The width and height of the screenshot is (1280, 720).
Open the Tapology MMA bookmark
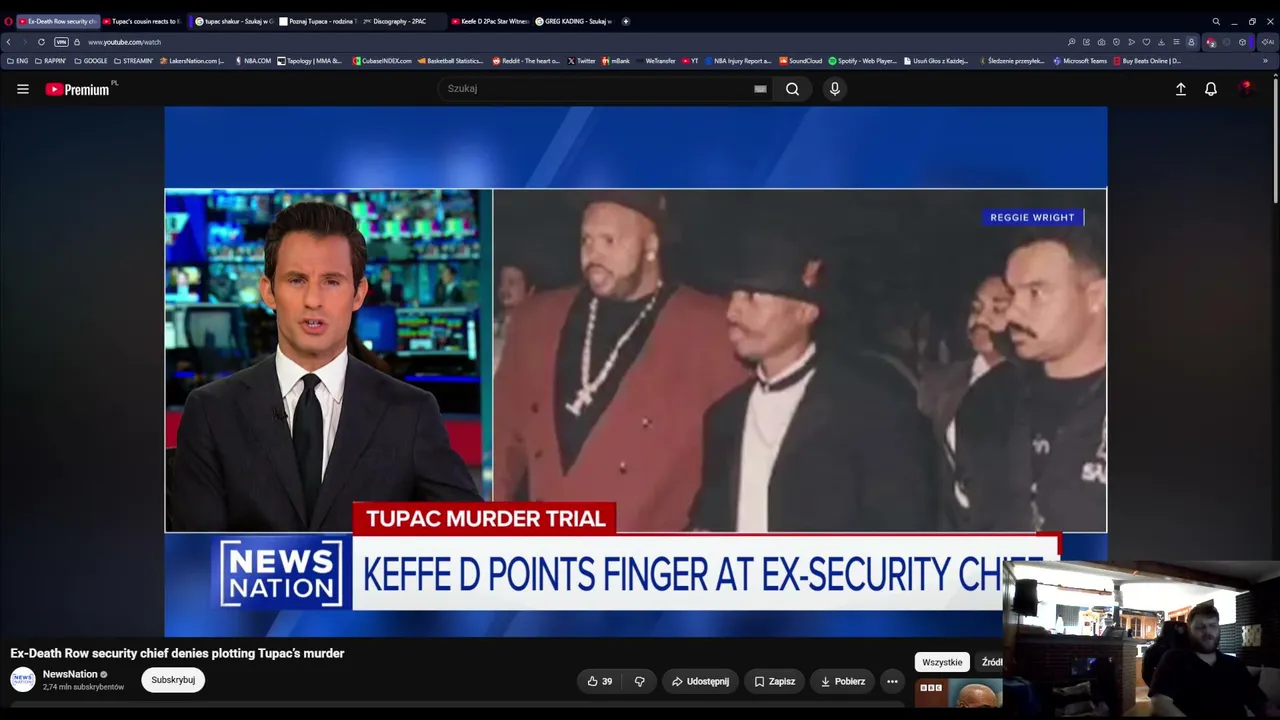coord(310,61)
